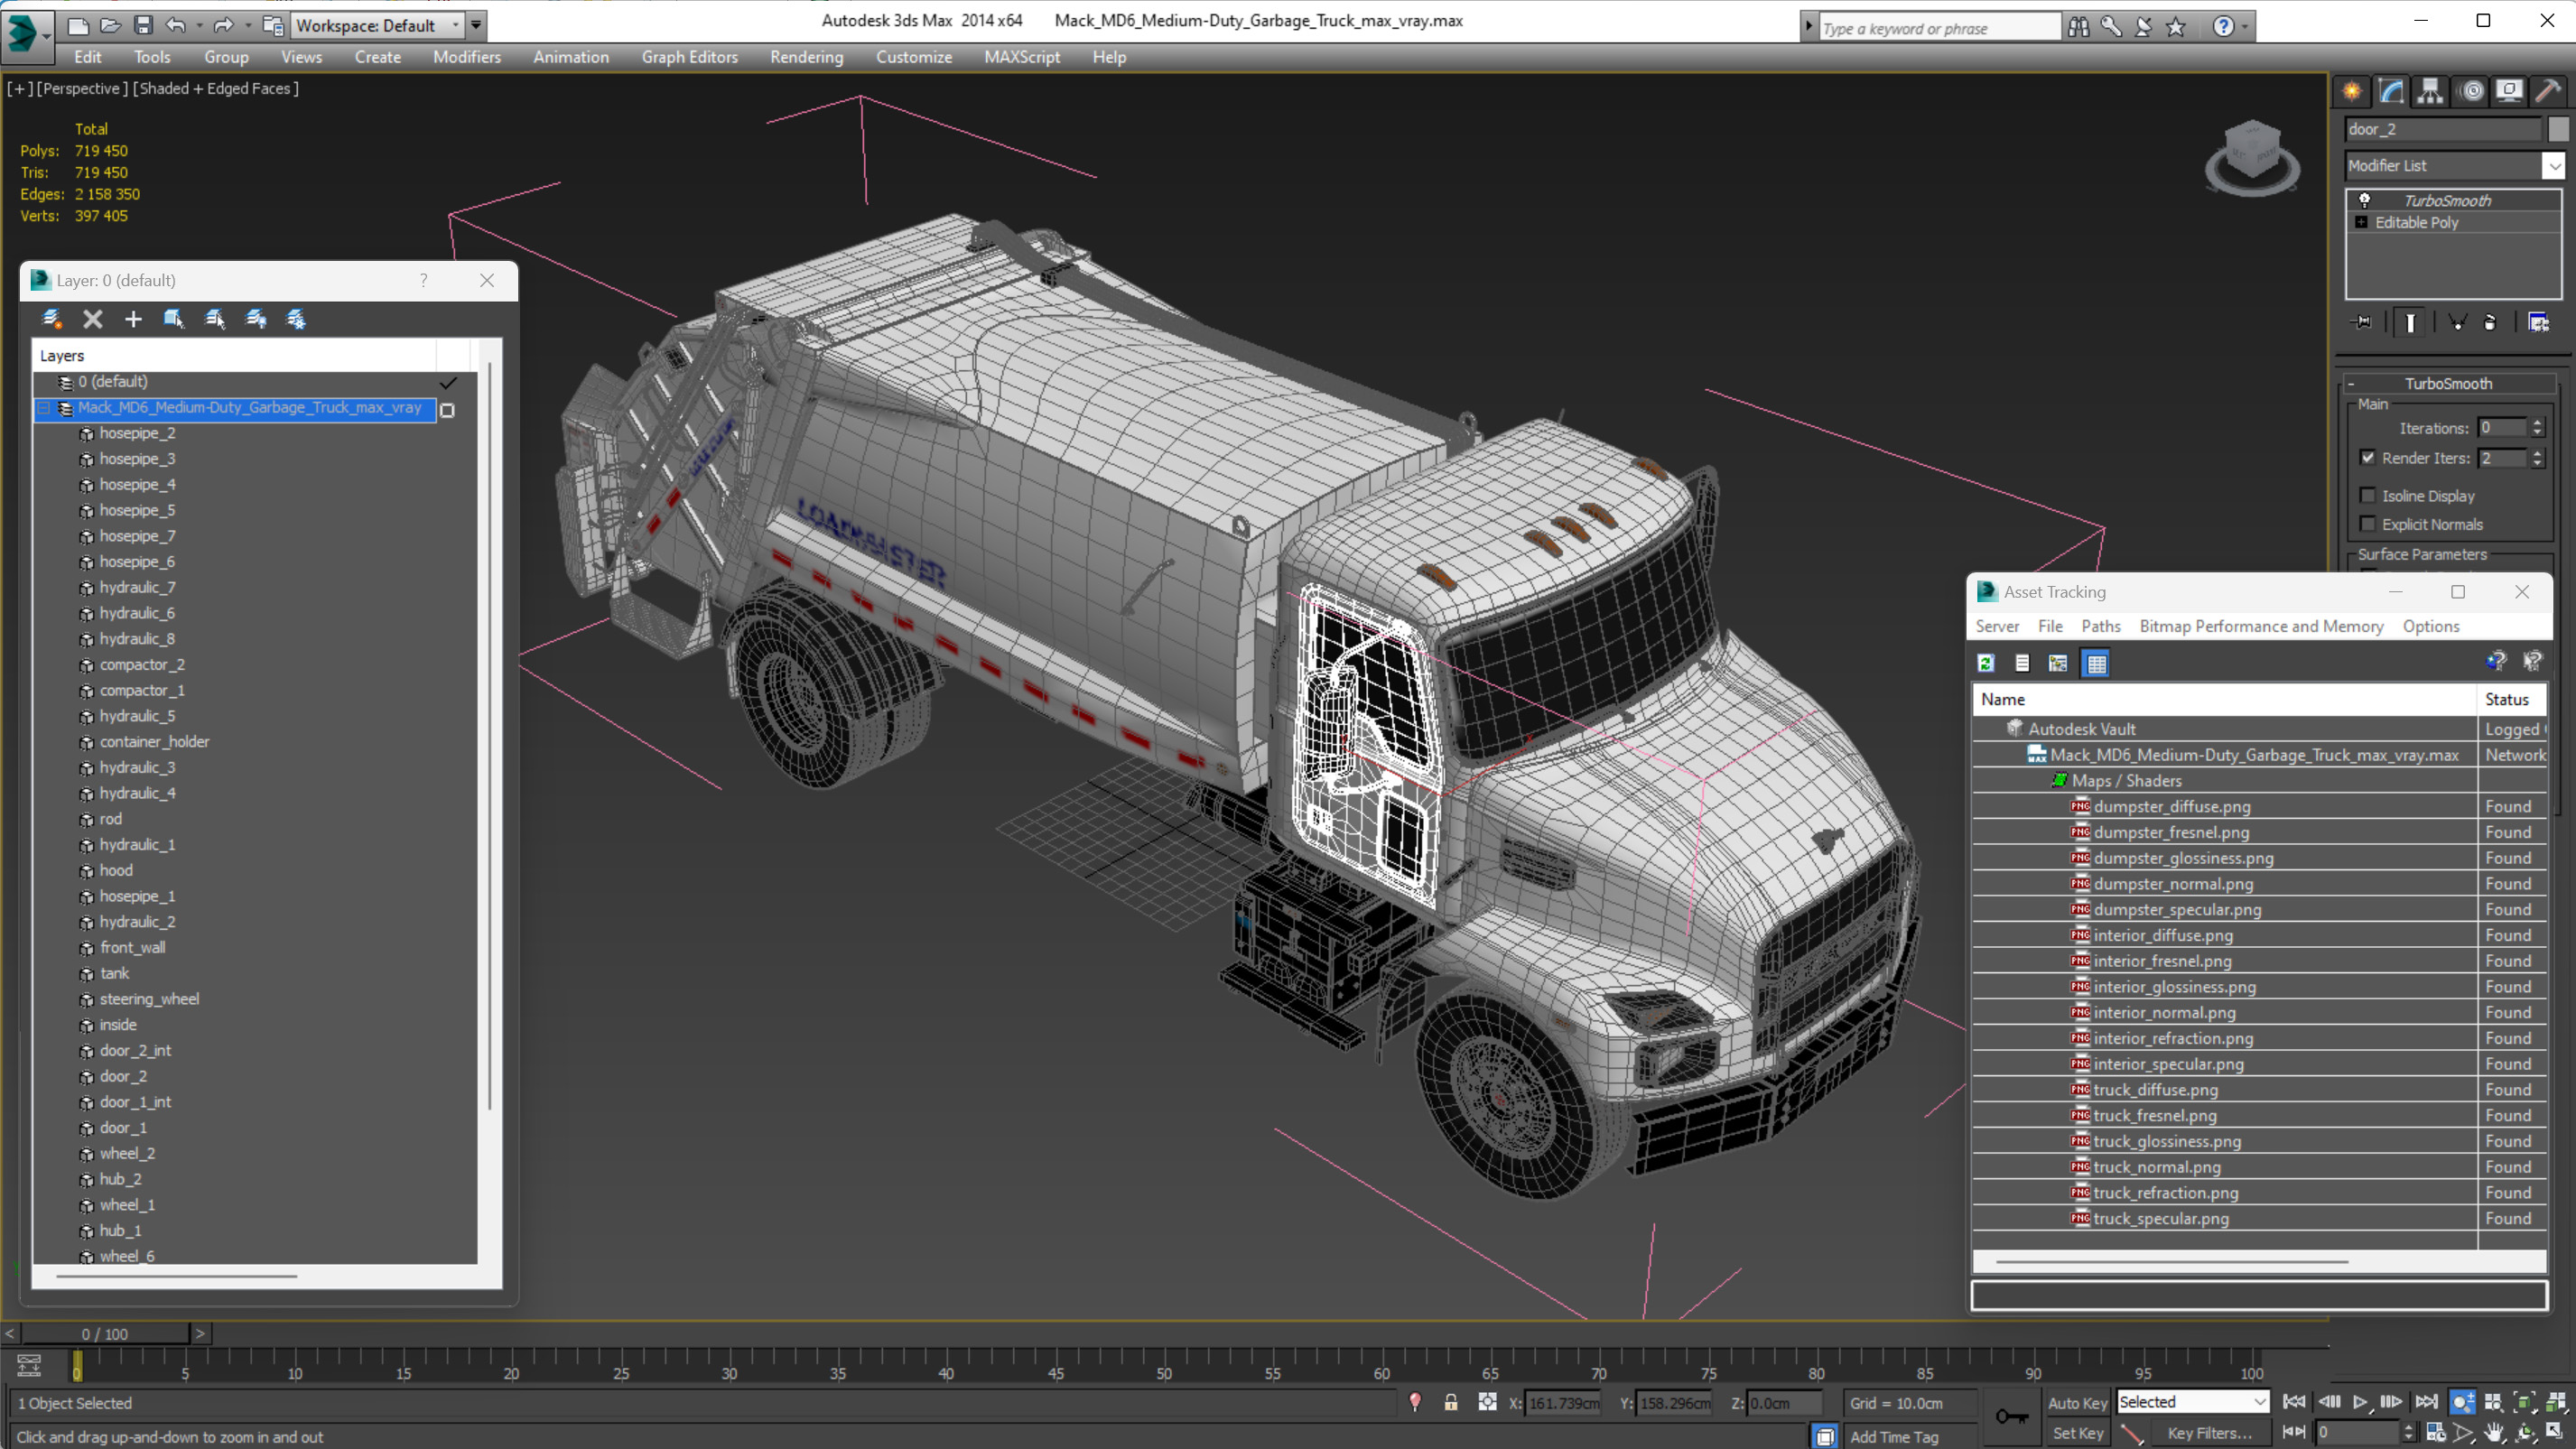Enable the Explicit Normals checkbox
The image size is (2576, 1449).
click(2367, 523)
